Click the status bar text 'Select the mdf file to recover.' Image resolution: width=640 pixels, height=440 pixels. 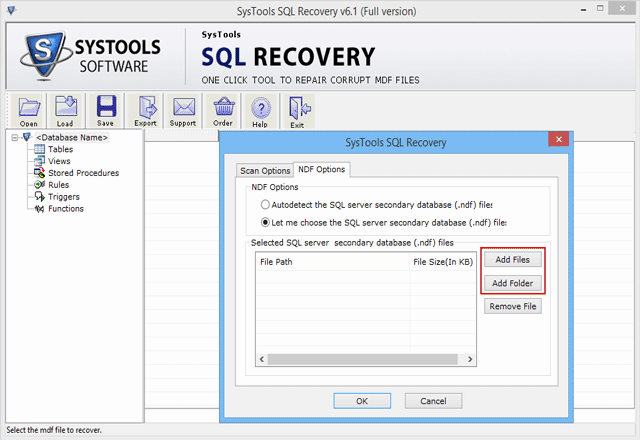(54, 430)
